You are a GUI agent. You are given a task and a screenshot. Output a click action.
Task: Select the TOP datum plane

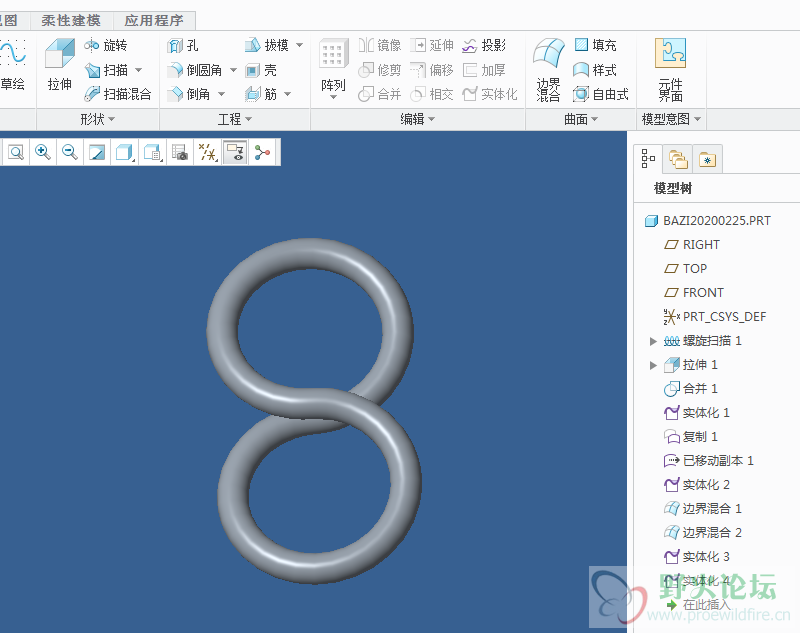click(685, 268)
